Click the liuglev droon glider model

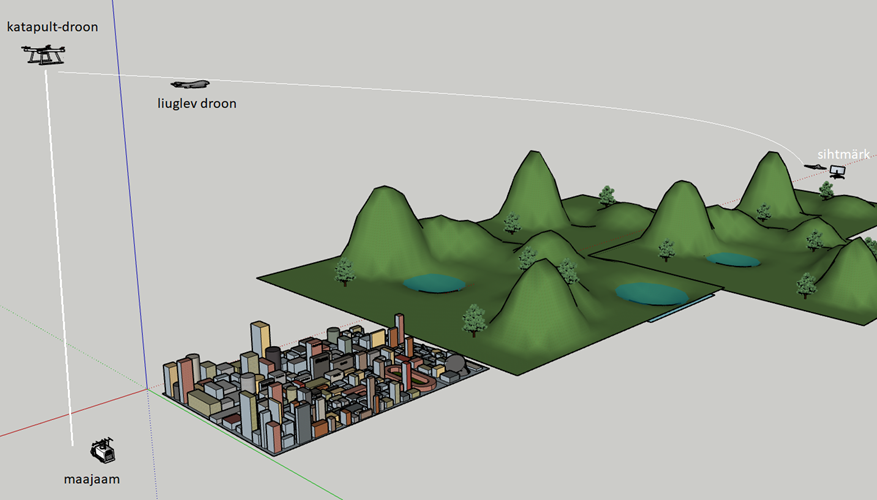[190, 84]
